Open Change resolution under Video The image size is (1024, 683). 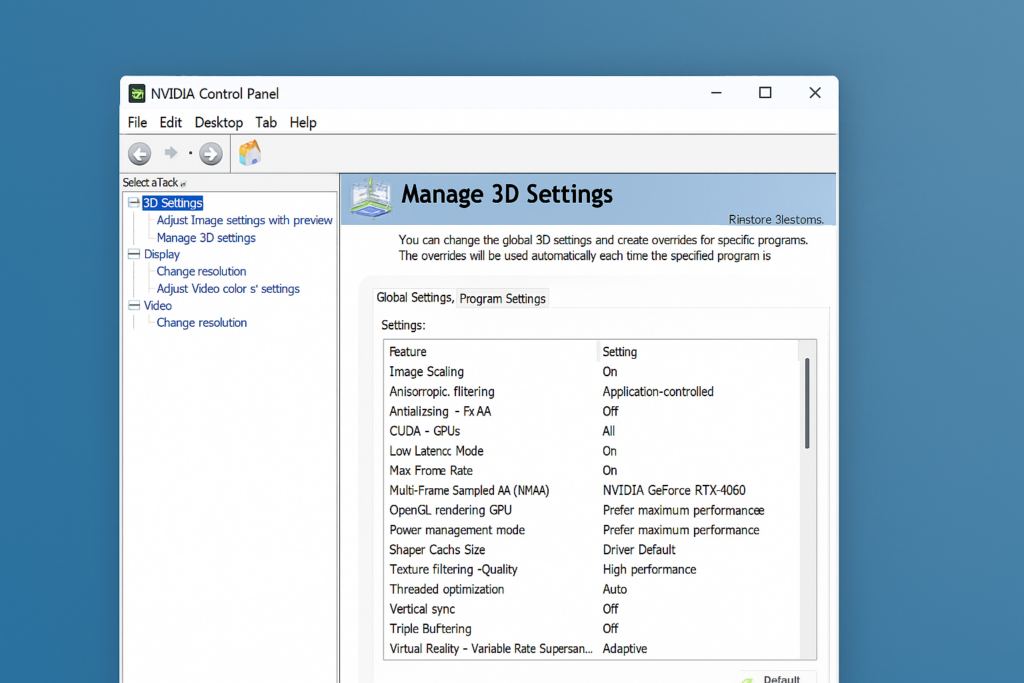(201, 323)
